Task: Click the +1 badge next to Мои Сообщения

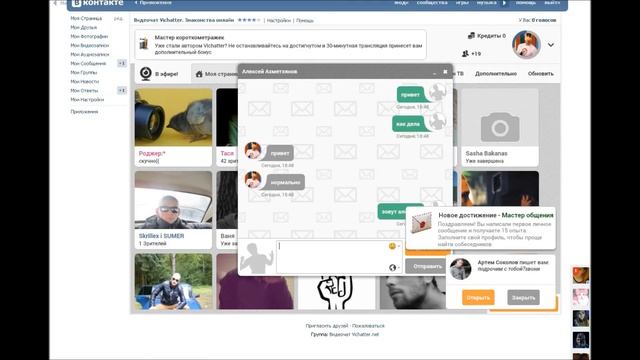Action: (122, 63)
